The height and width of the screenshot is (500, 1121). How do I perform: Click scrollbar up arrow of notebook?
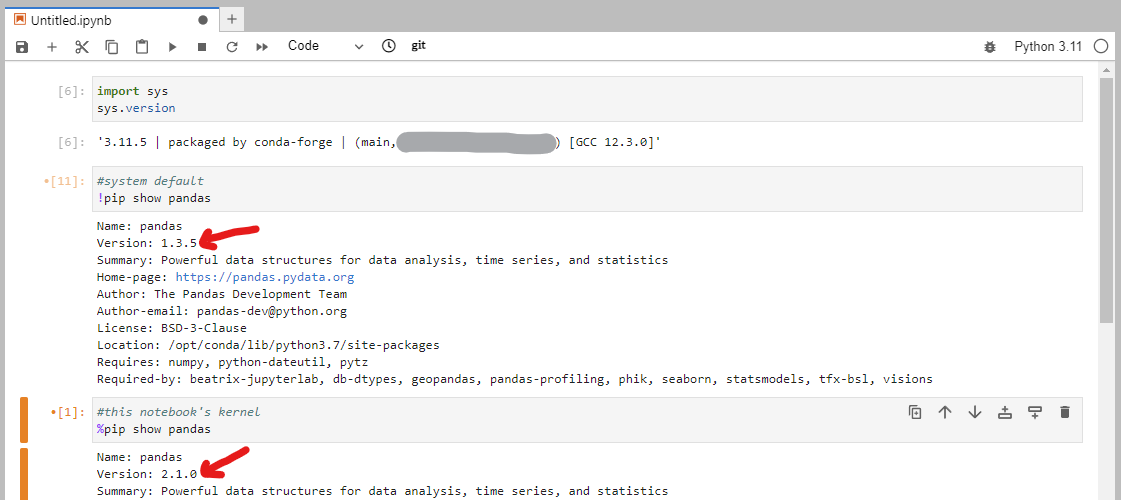coord(1106,71)
